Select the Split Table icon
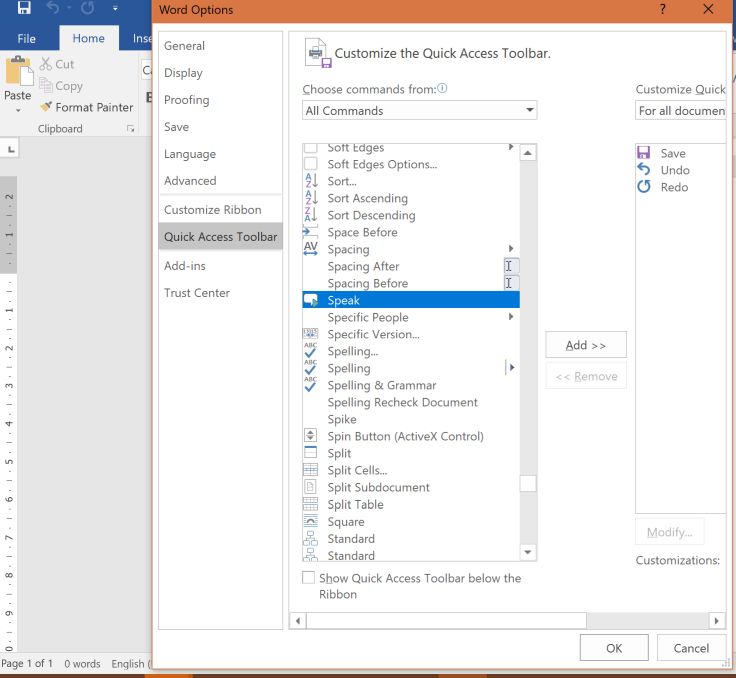The image size is (736, 678). [x=311, y=504]
